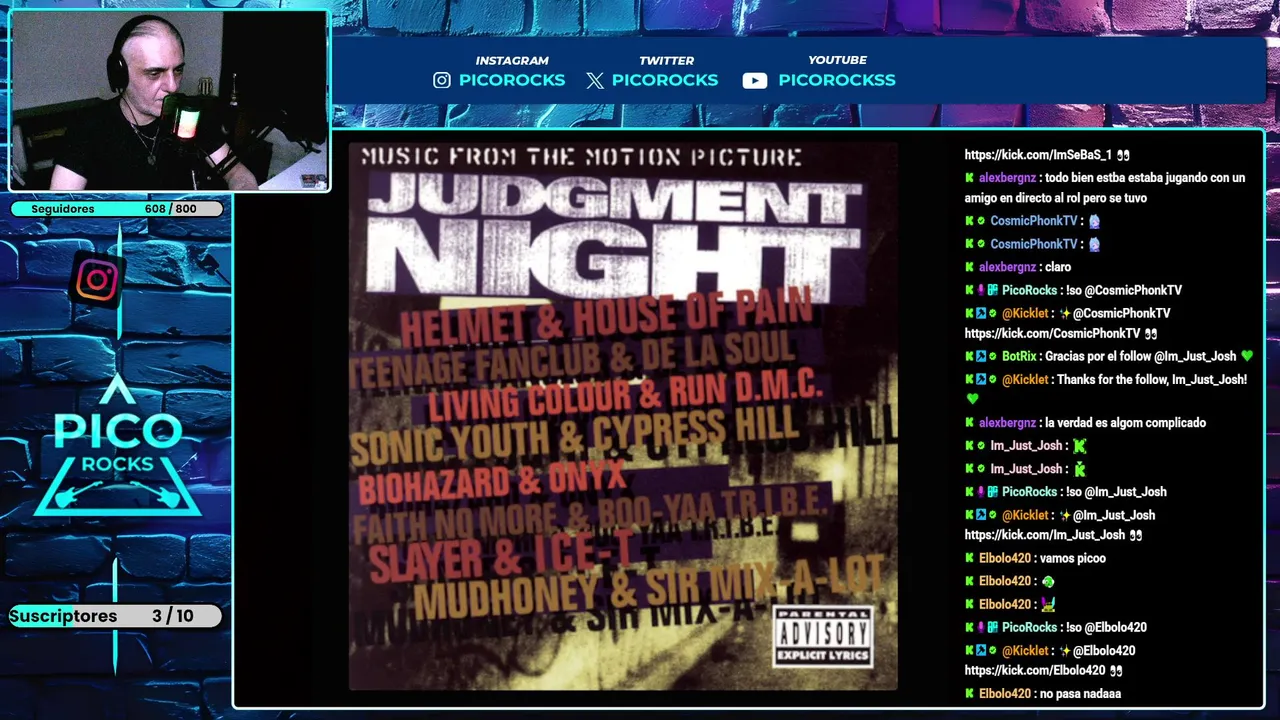The image size is (1280, 720).
Task: Open the kick.com/CosmicPhonkTV link in chat
Action: point(1052,333)
